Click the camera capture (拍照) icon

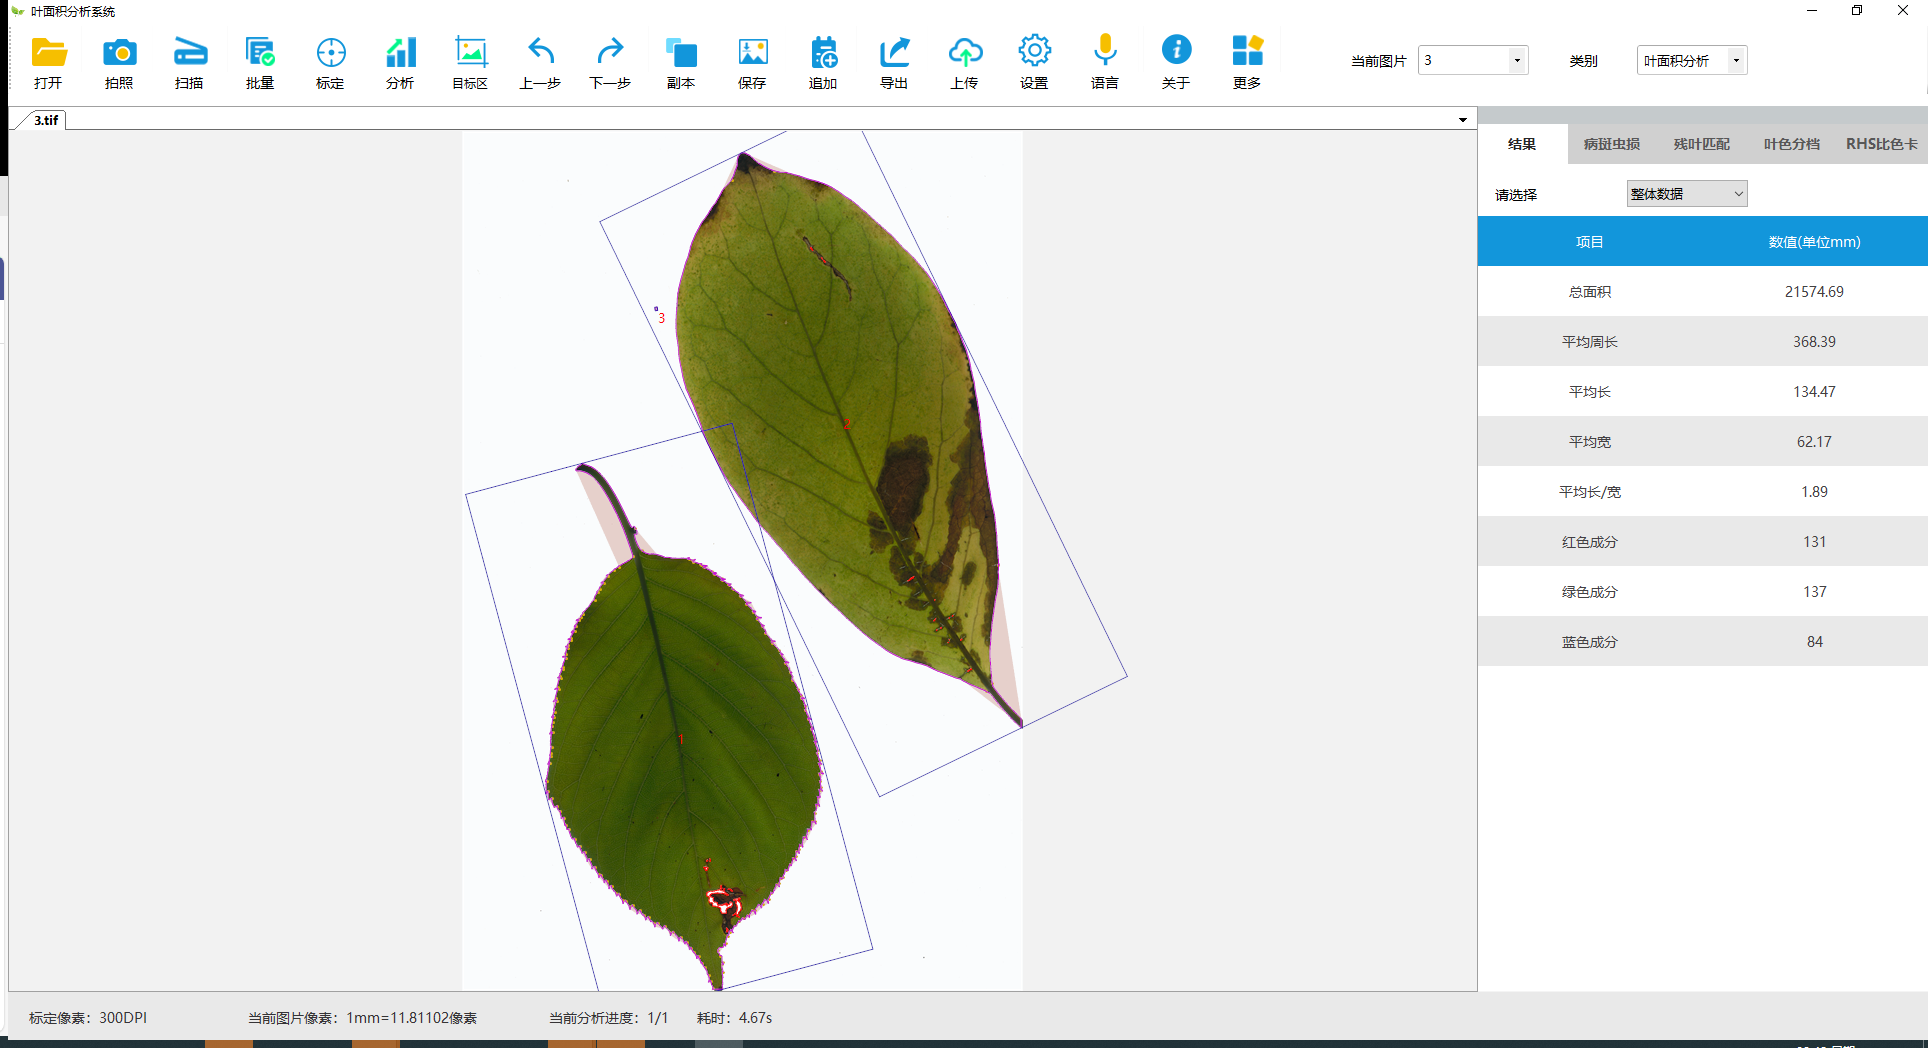pyautogui.click(x=119, y=53)
